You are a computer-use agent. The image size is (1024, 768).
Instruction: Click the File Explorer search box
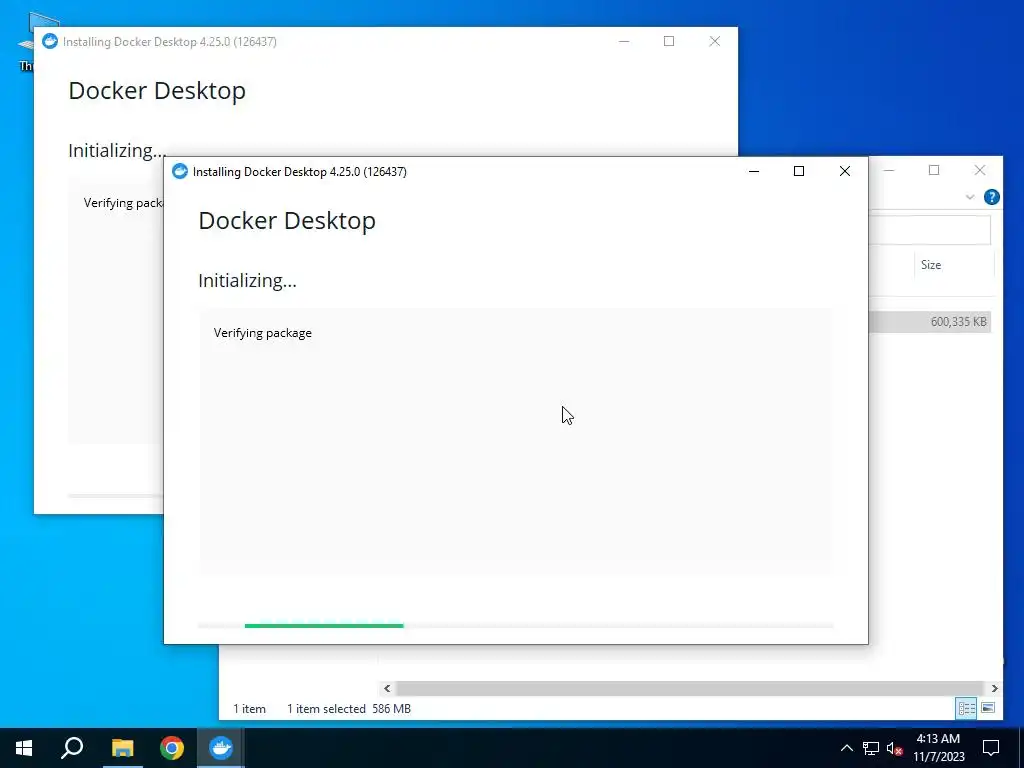pyautogui.click(x=930, y=231)
